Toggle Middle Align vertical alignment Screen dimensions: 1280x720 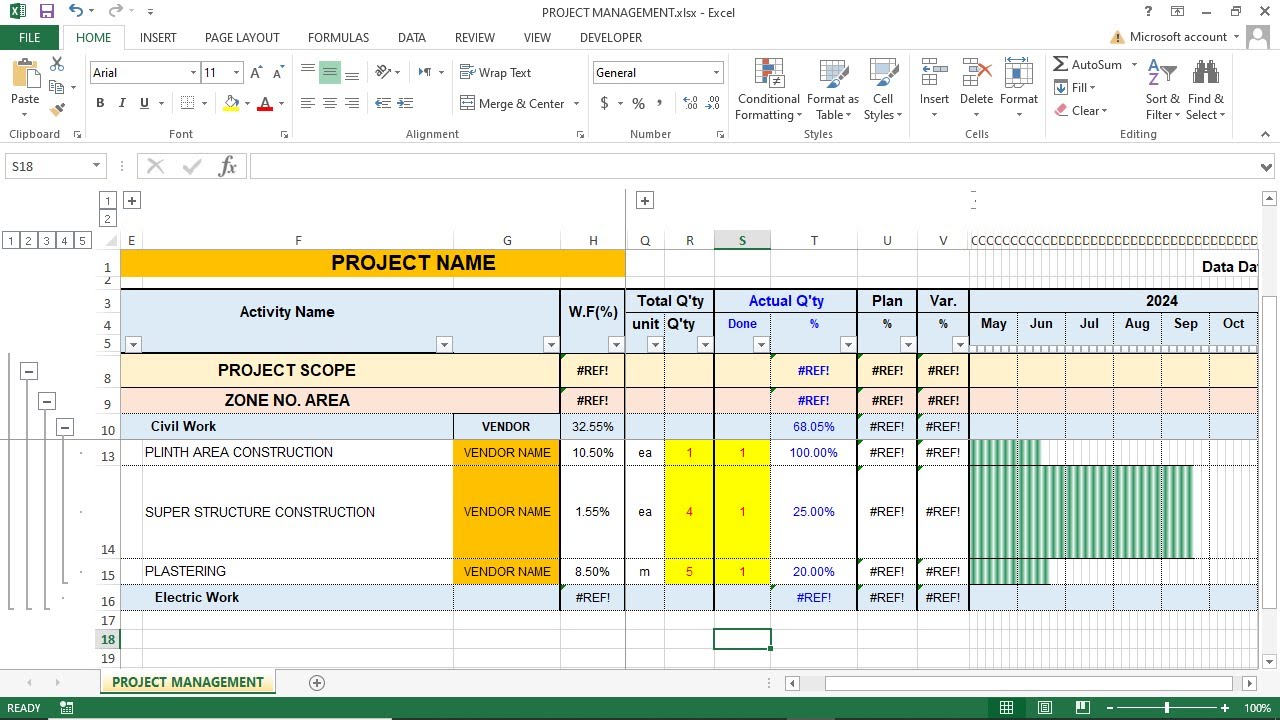tap(330, 73)
